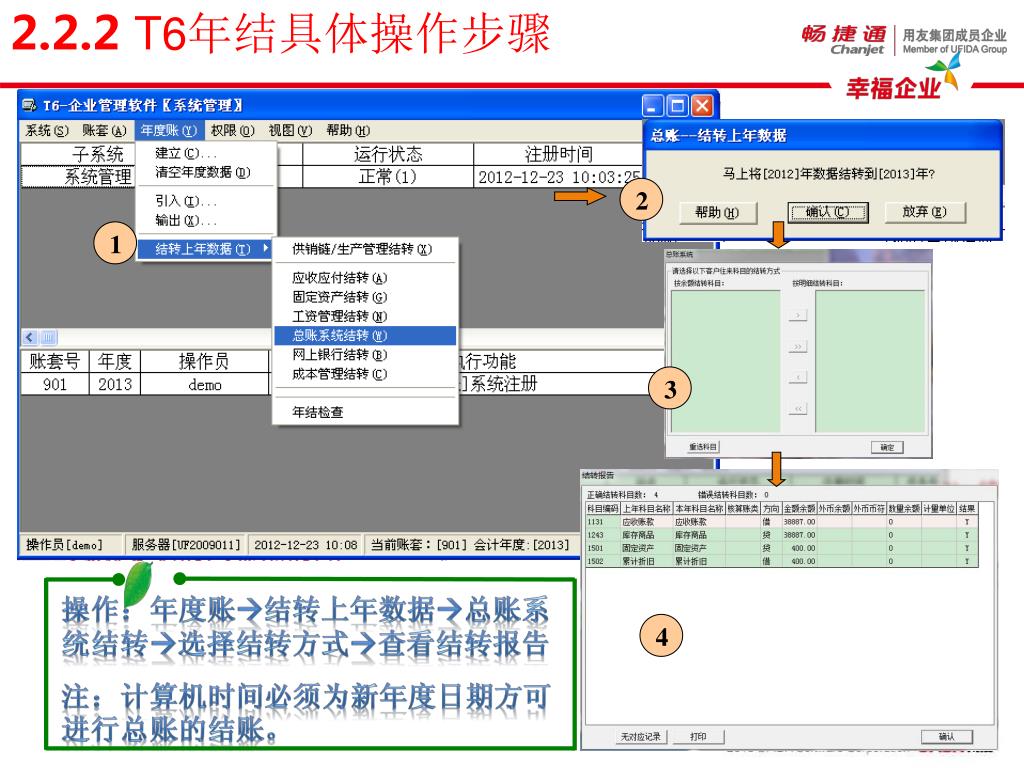Click 确认 in the 结转报告 window

[x=946, y=737]
